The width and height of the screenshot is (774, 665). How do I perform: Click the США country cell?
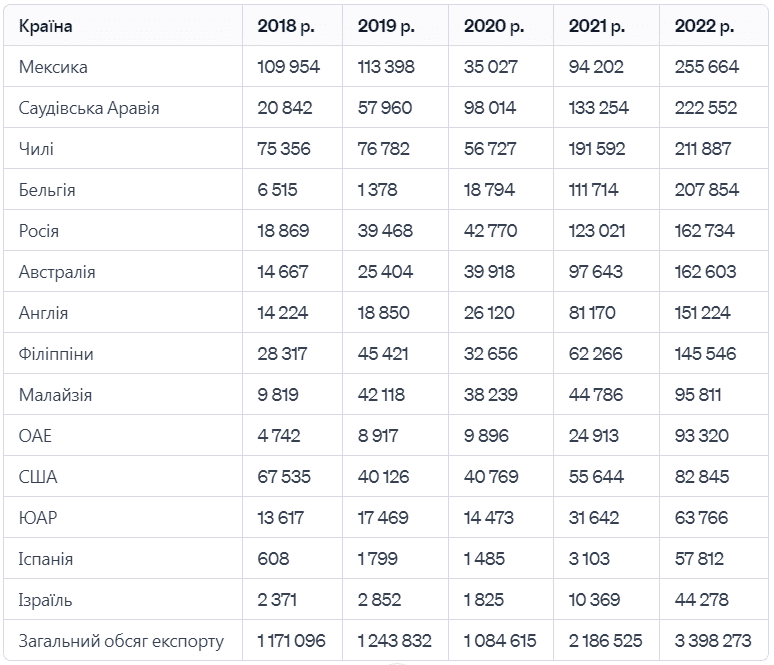pyautogui.click(x=38, y=477)
